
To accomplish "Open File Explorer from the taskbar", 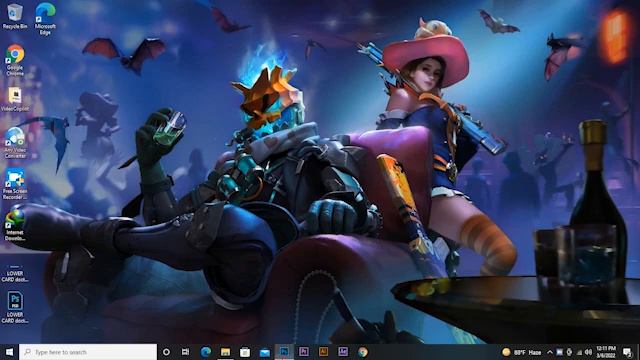I will coord(225,352).
